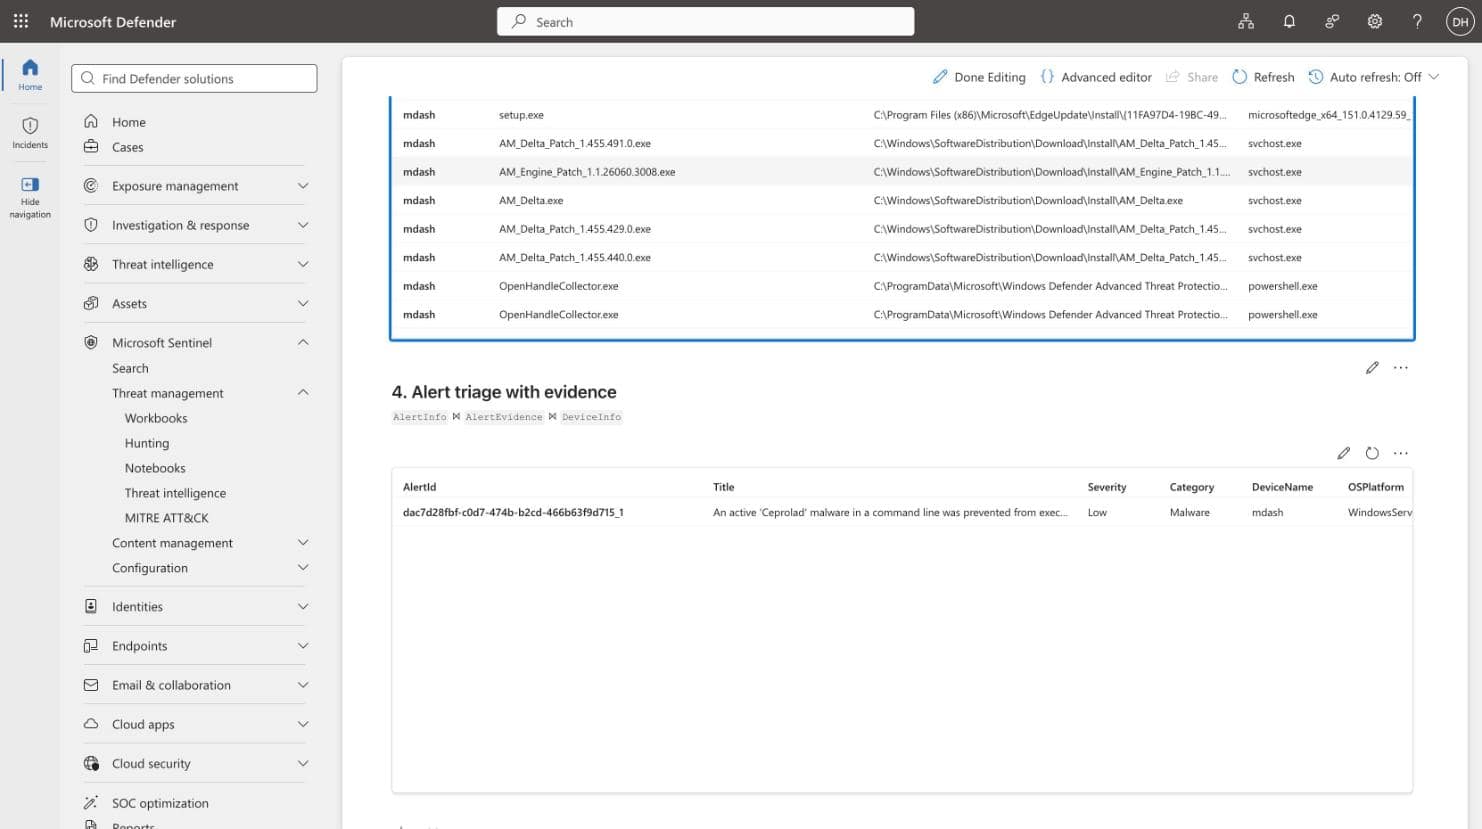This screenshot has height=829, width=1482.
Task: Open MITRE ATT&CK menu item
Action: 167,518
